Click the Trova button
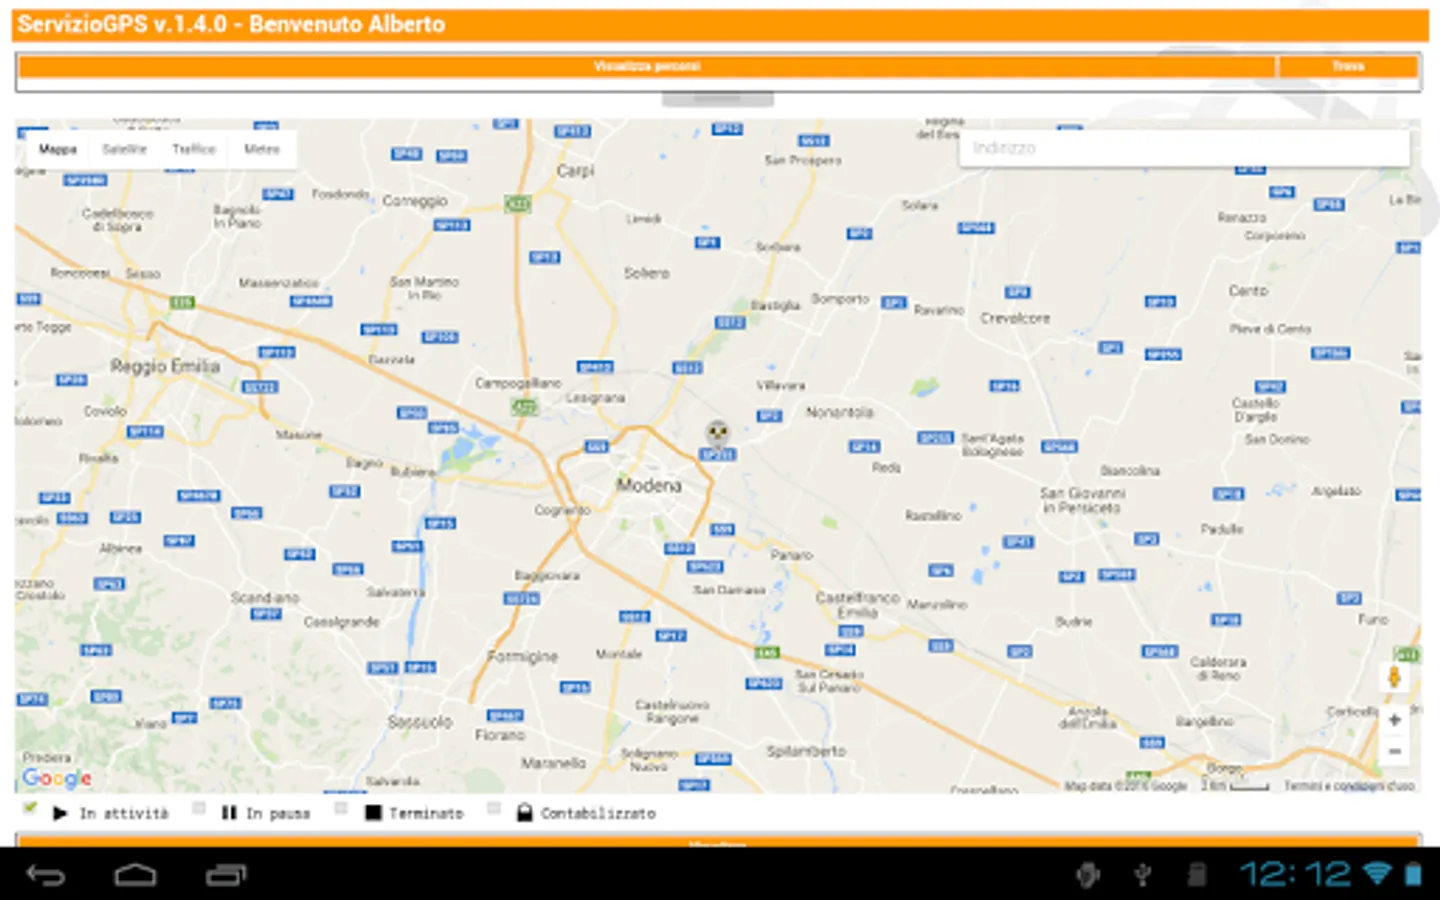The image size is (1440, 900). (1348, 66)
